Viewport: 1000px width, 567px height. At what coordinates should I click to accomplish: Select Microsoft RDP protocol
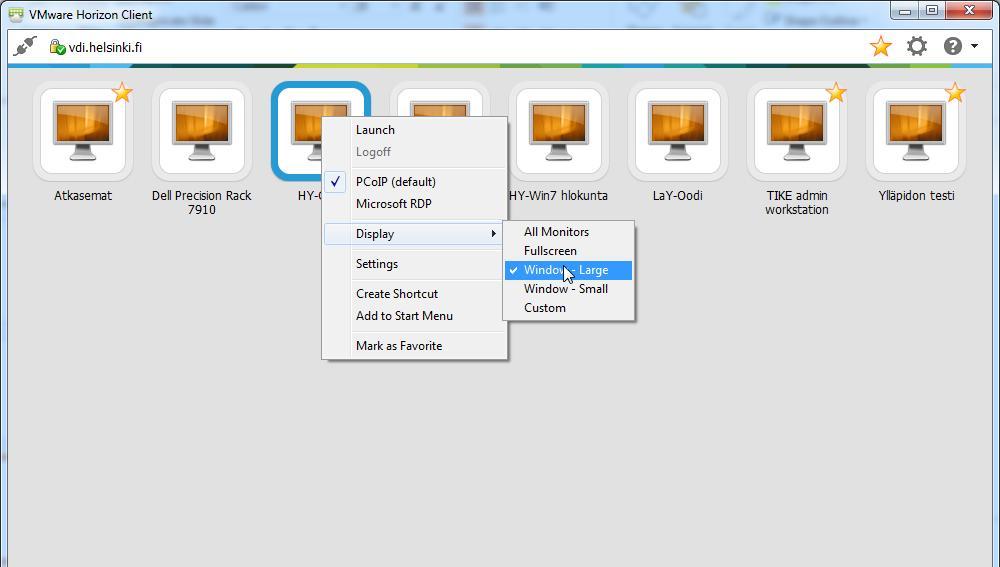tap(415, 204)
